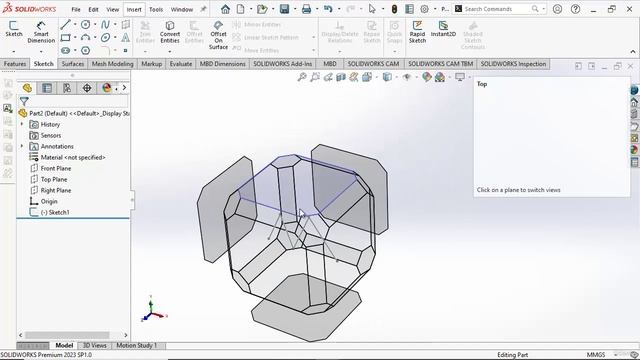Collapse the CommandManager ribbon chevron
This screenshot has width=640, height=360.
pos(633,52)
